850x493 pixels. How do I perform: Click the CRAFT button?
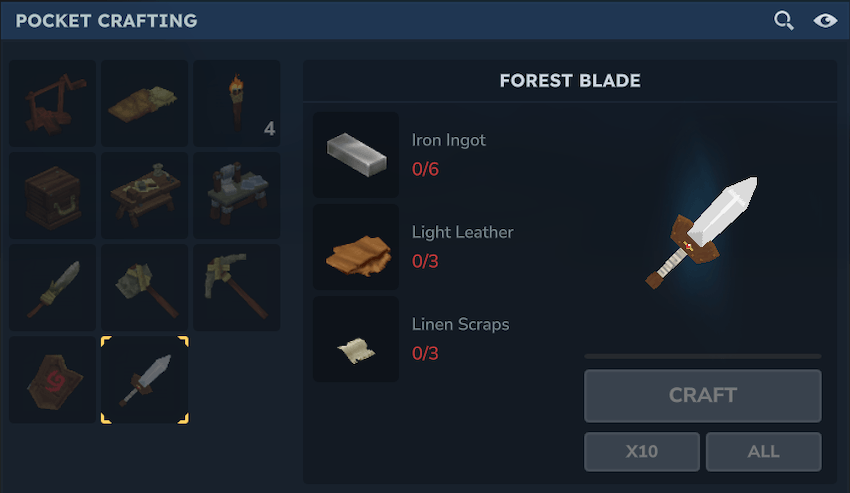pos(703,395)
